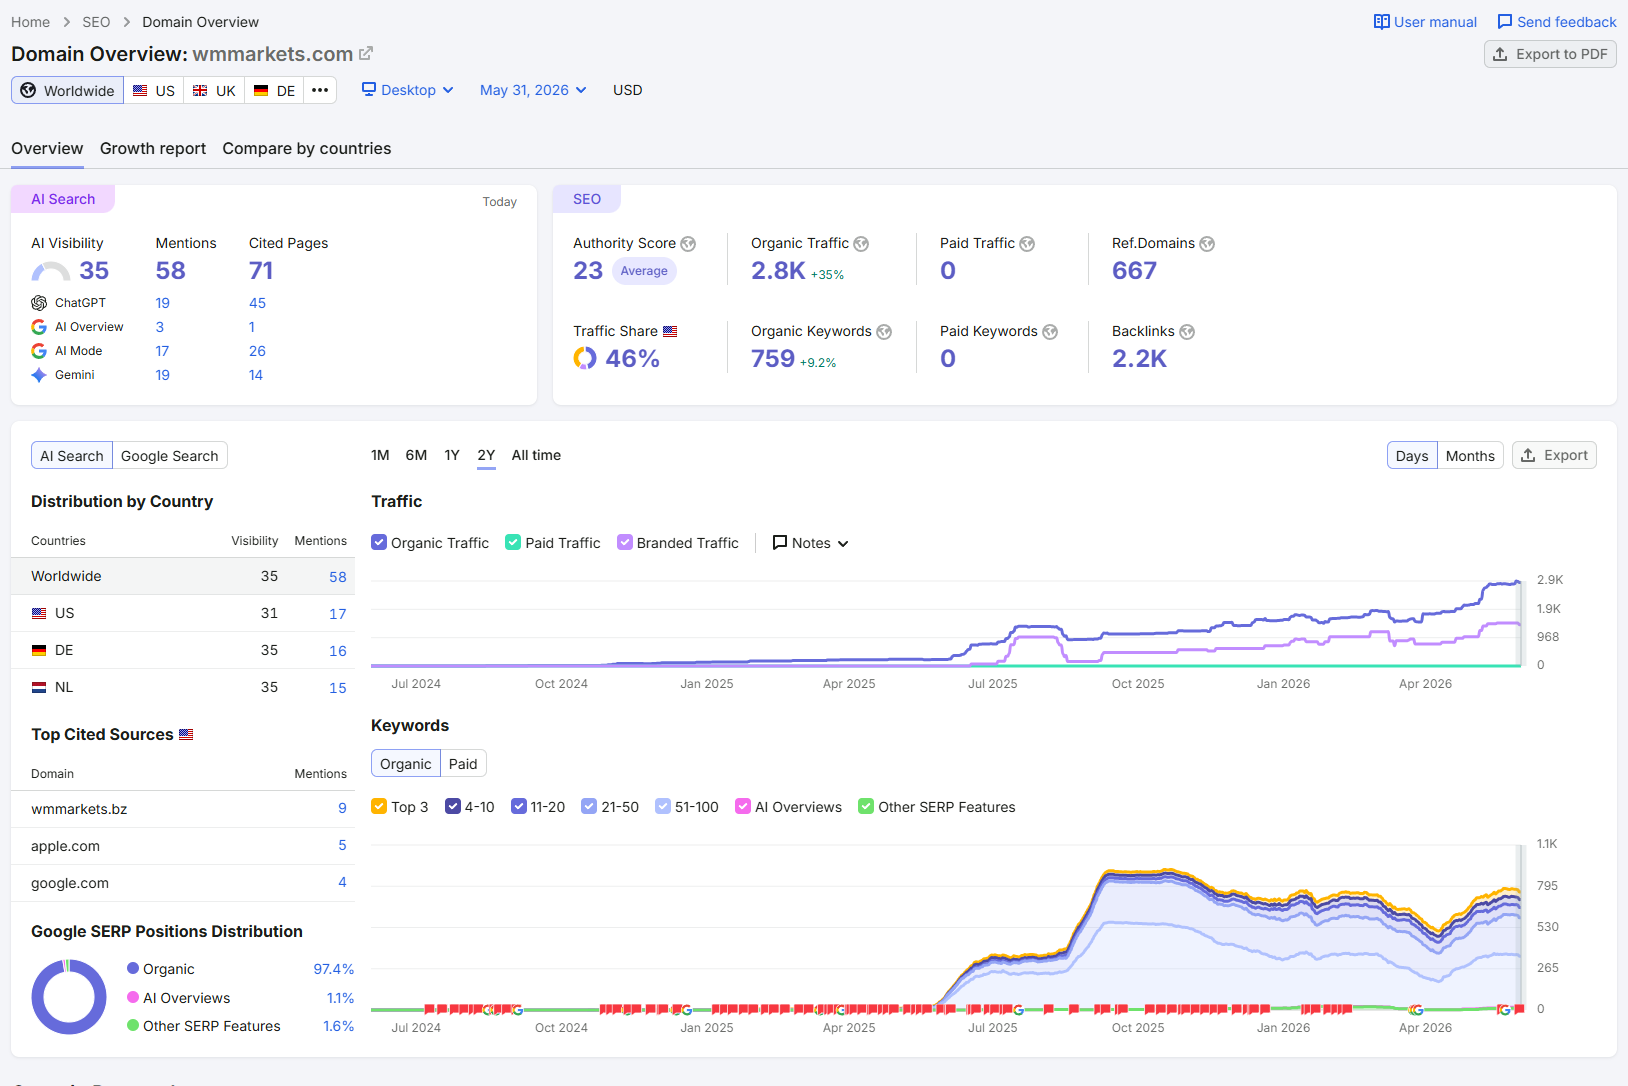Select the 1Y time range

point(452,455)
